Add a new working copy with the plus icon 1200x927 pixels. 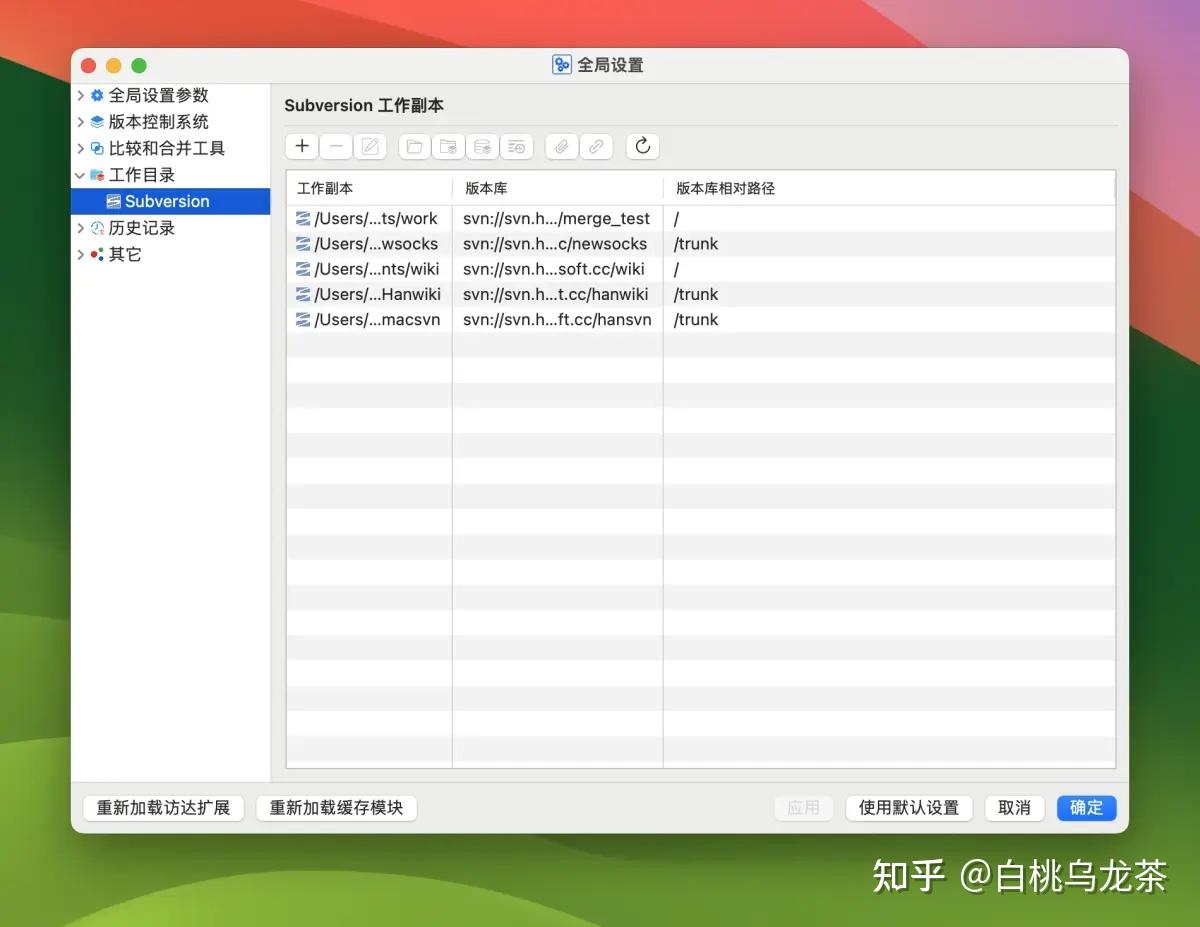301,146
